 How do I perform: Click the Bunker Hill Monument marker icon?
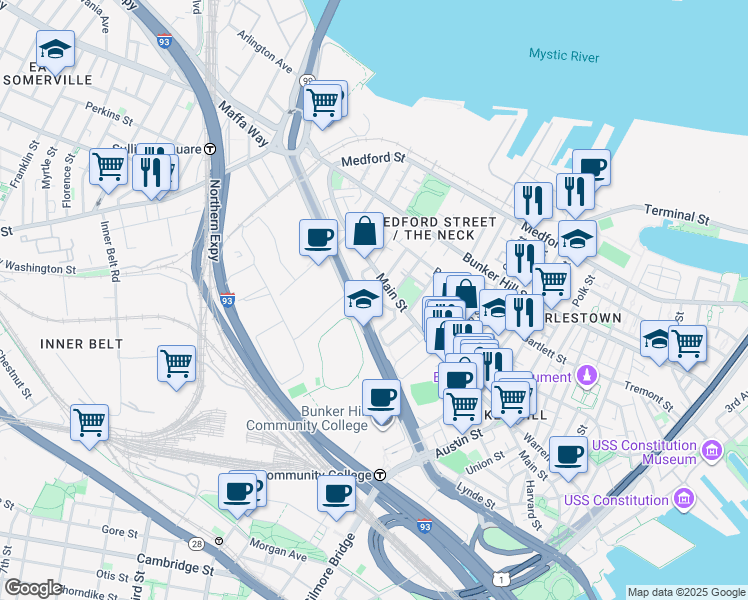point(587,375)
